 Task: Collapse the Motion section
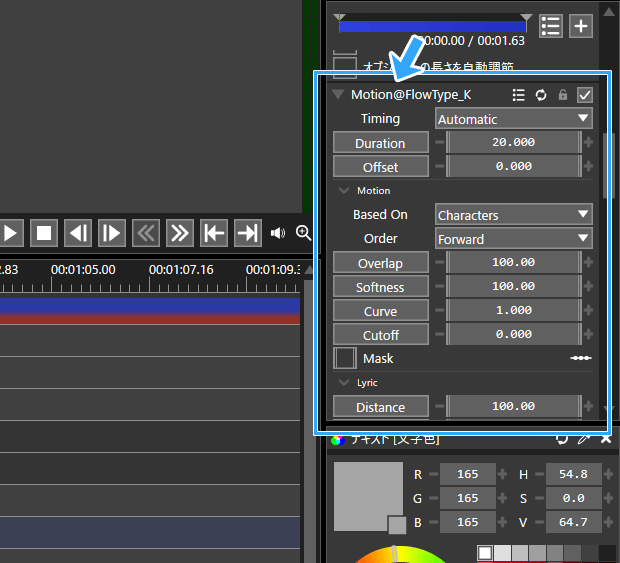[x=344, y=191]
